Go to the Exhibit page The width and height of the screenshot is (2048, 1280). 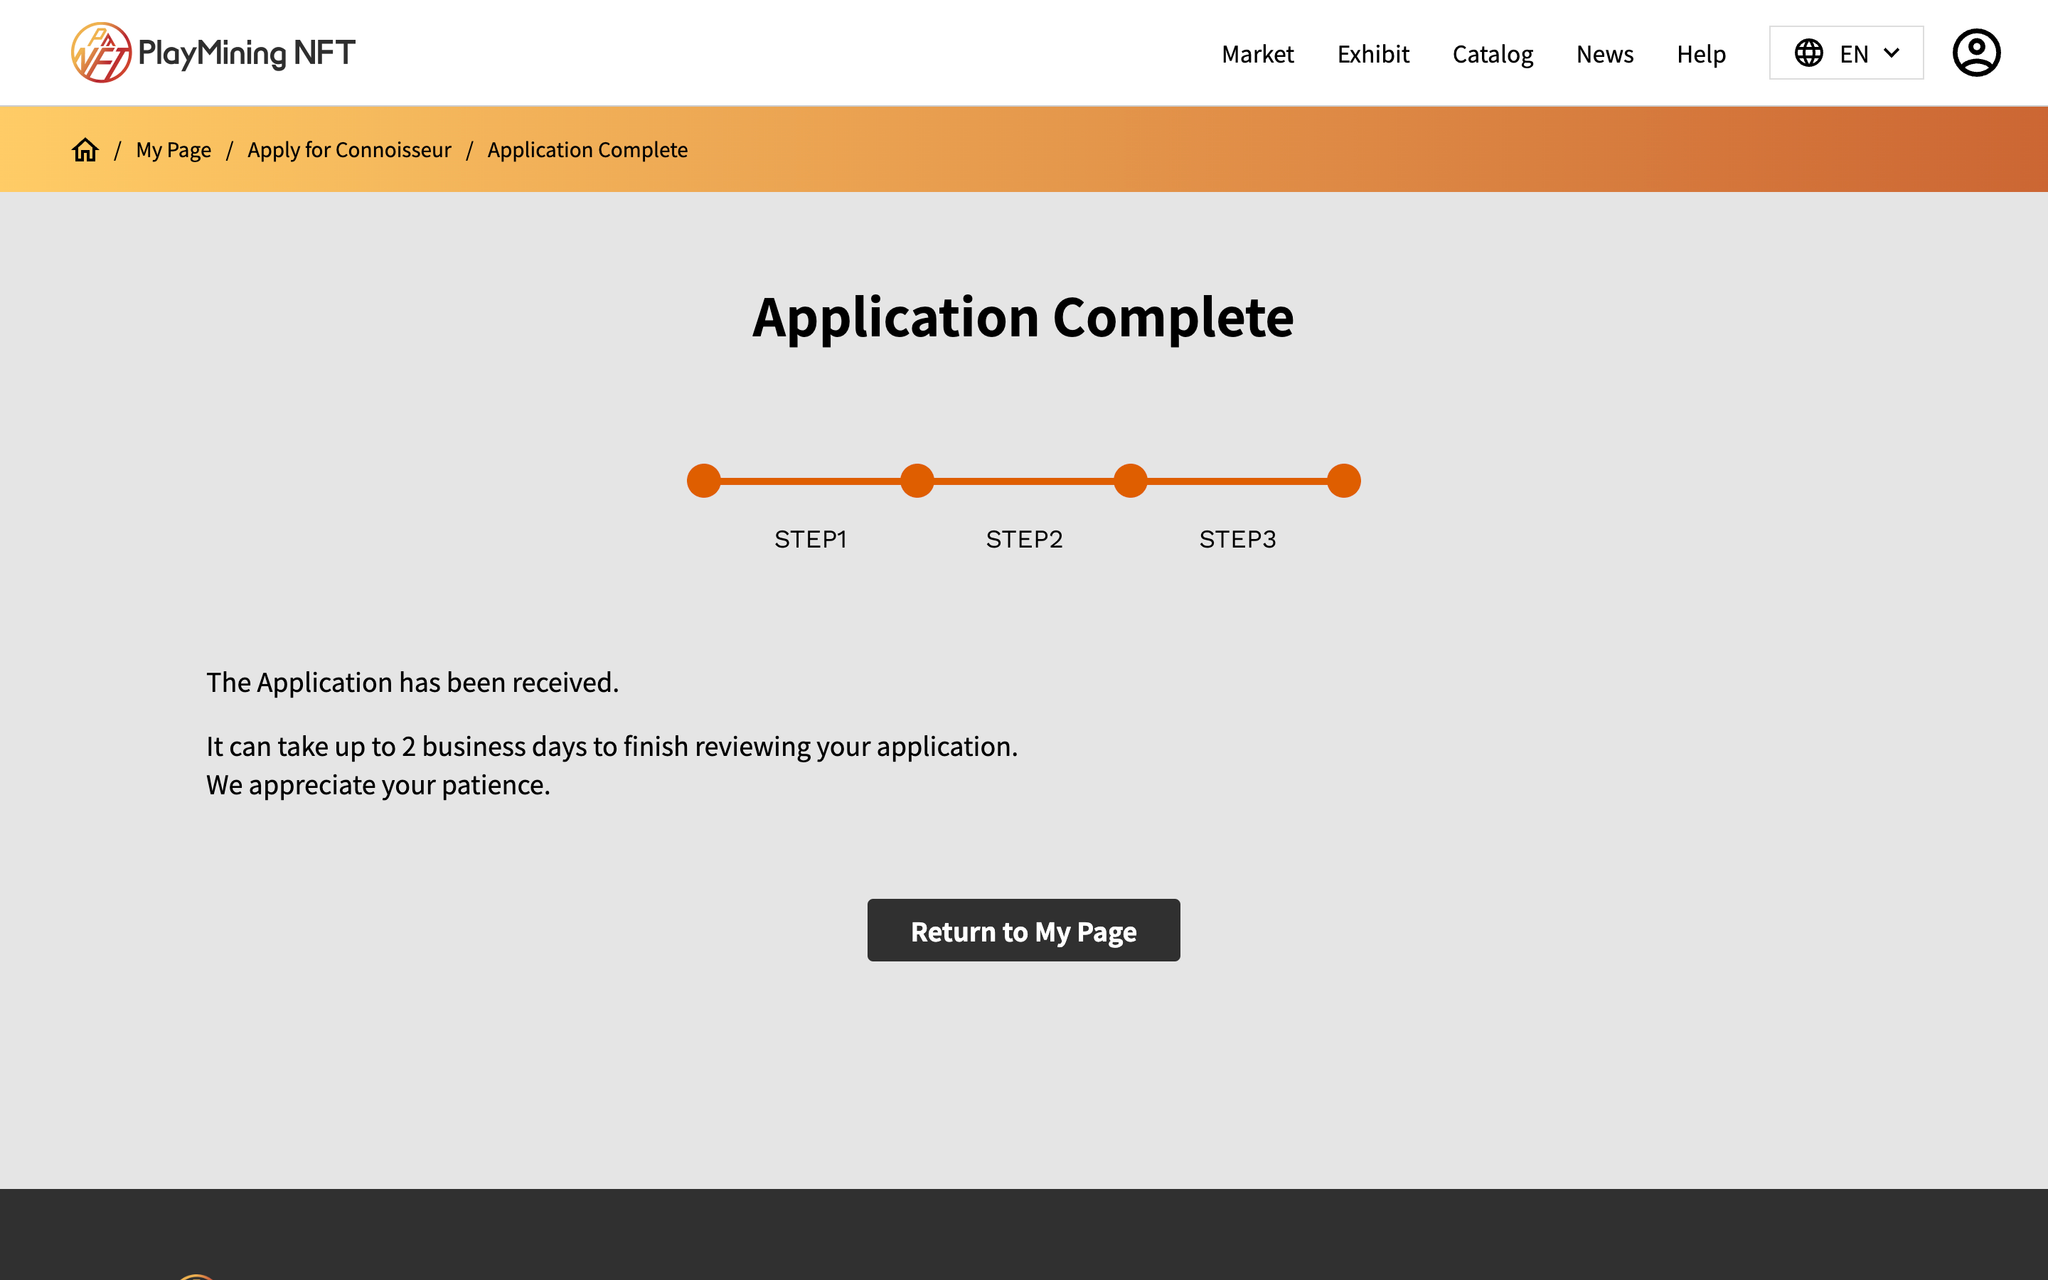coord(1373,54)
